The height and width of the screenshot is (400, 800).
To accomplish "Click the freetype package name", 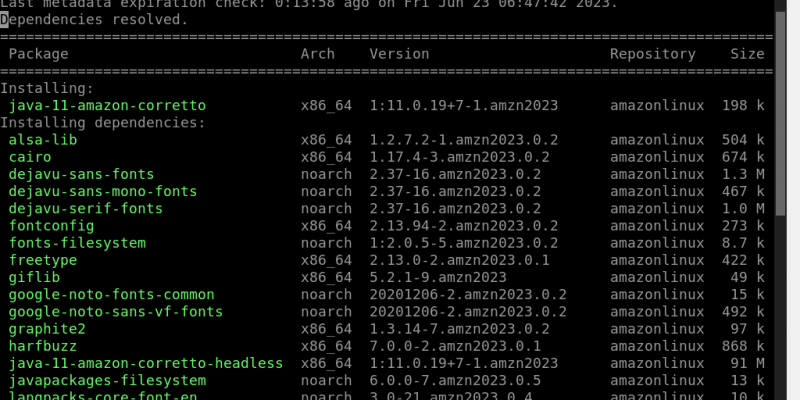I will pyautogui.click(x=43, y=260).
